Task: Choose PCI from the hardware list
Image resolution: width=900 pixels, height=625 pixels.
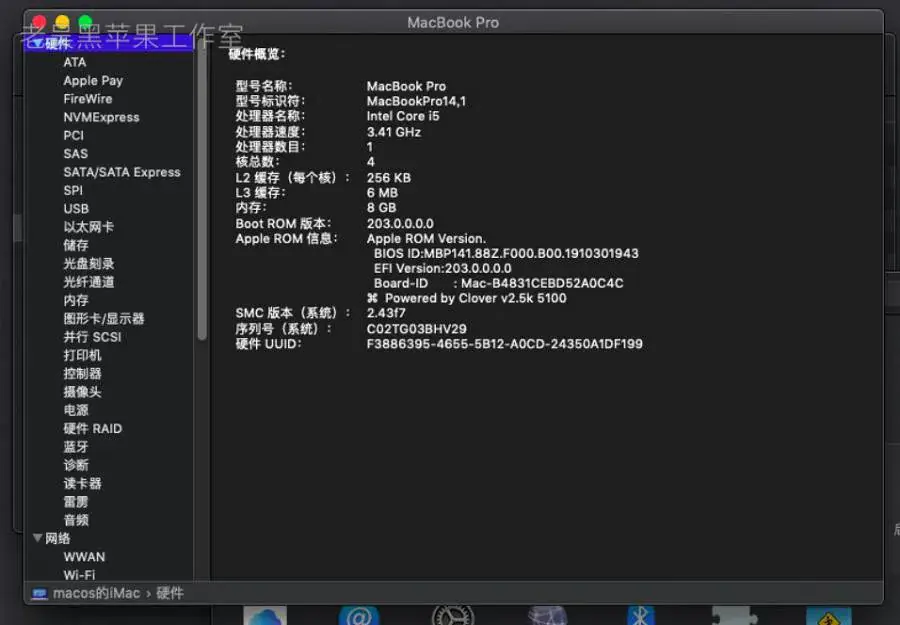Action: tap(73, 135)
